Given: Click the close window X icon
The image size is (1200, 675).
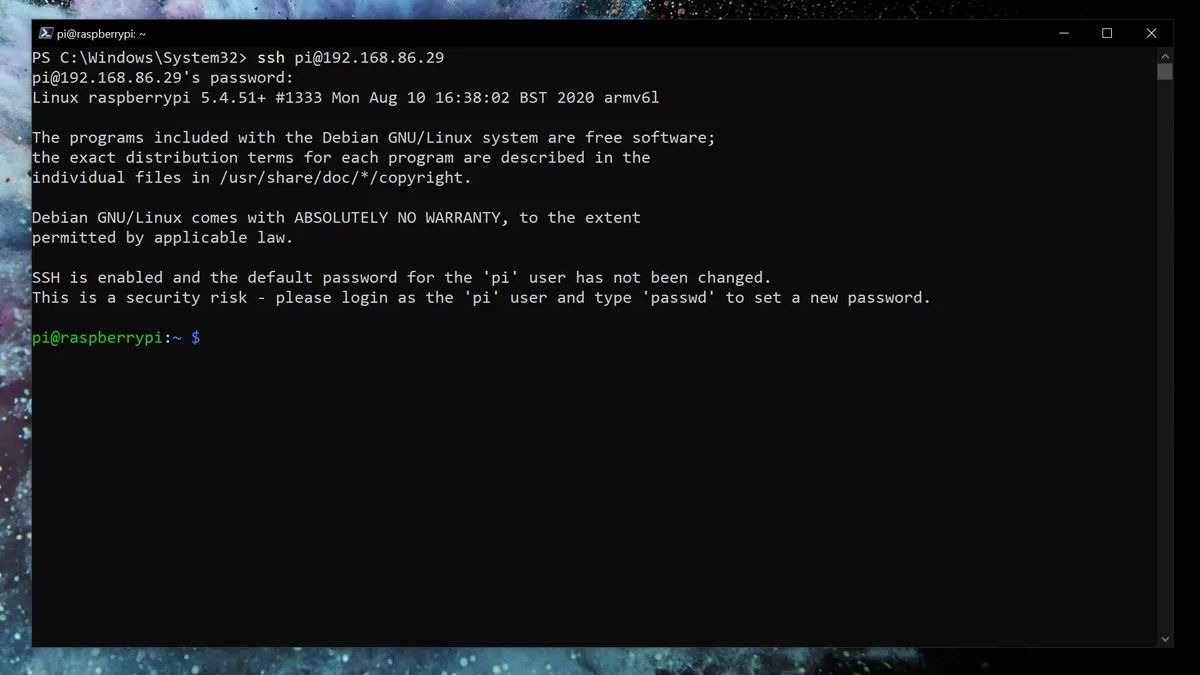Looking at the screenshot, I should point(1151,33).
